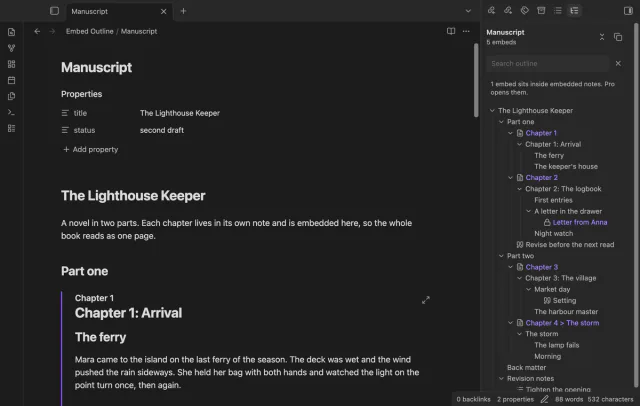
Task: Jump to The harbour master heading
Action: tap(566, 312)
